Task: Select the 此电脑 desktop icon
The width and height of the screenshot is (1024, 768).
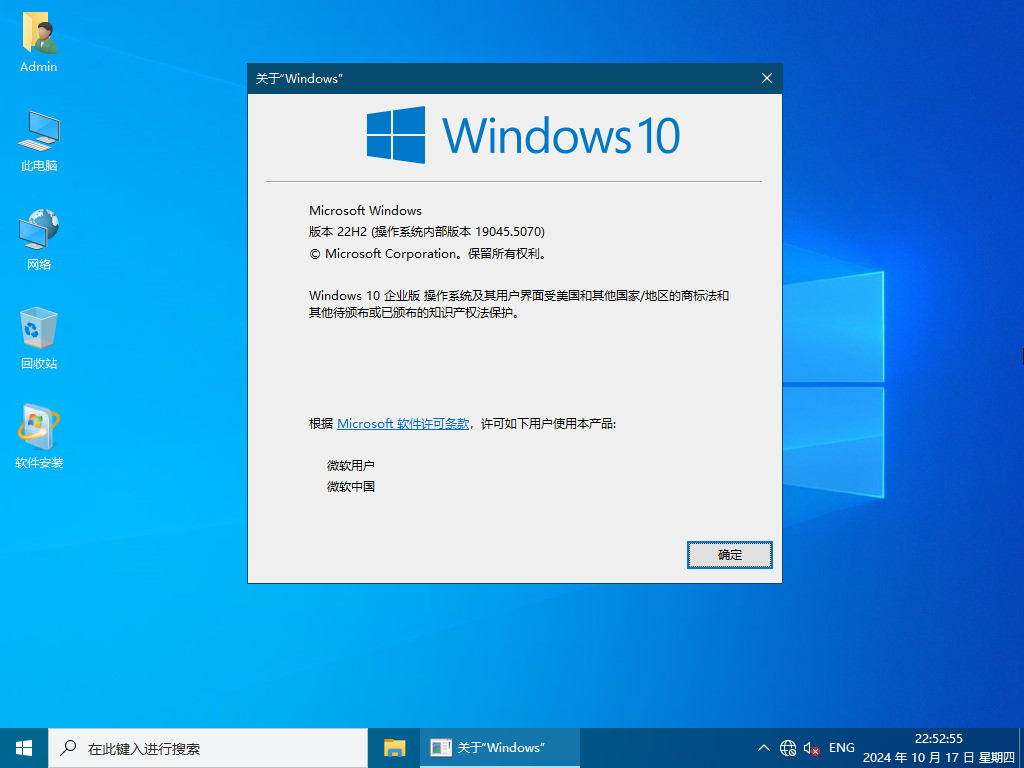Action: (39, 141)
